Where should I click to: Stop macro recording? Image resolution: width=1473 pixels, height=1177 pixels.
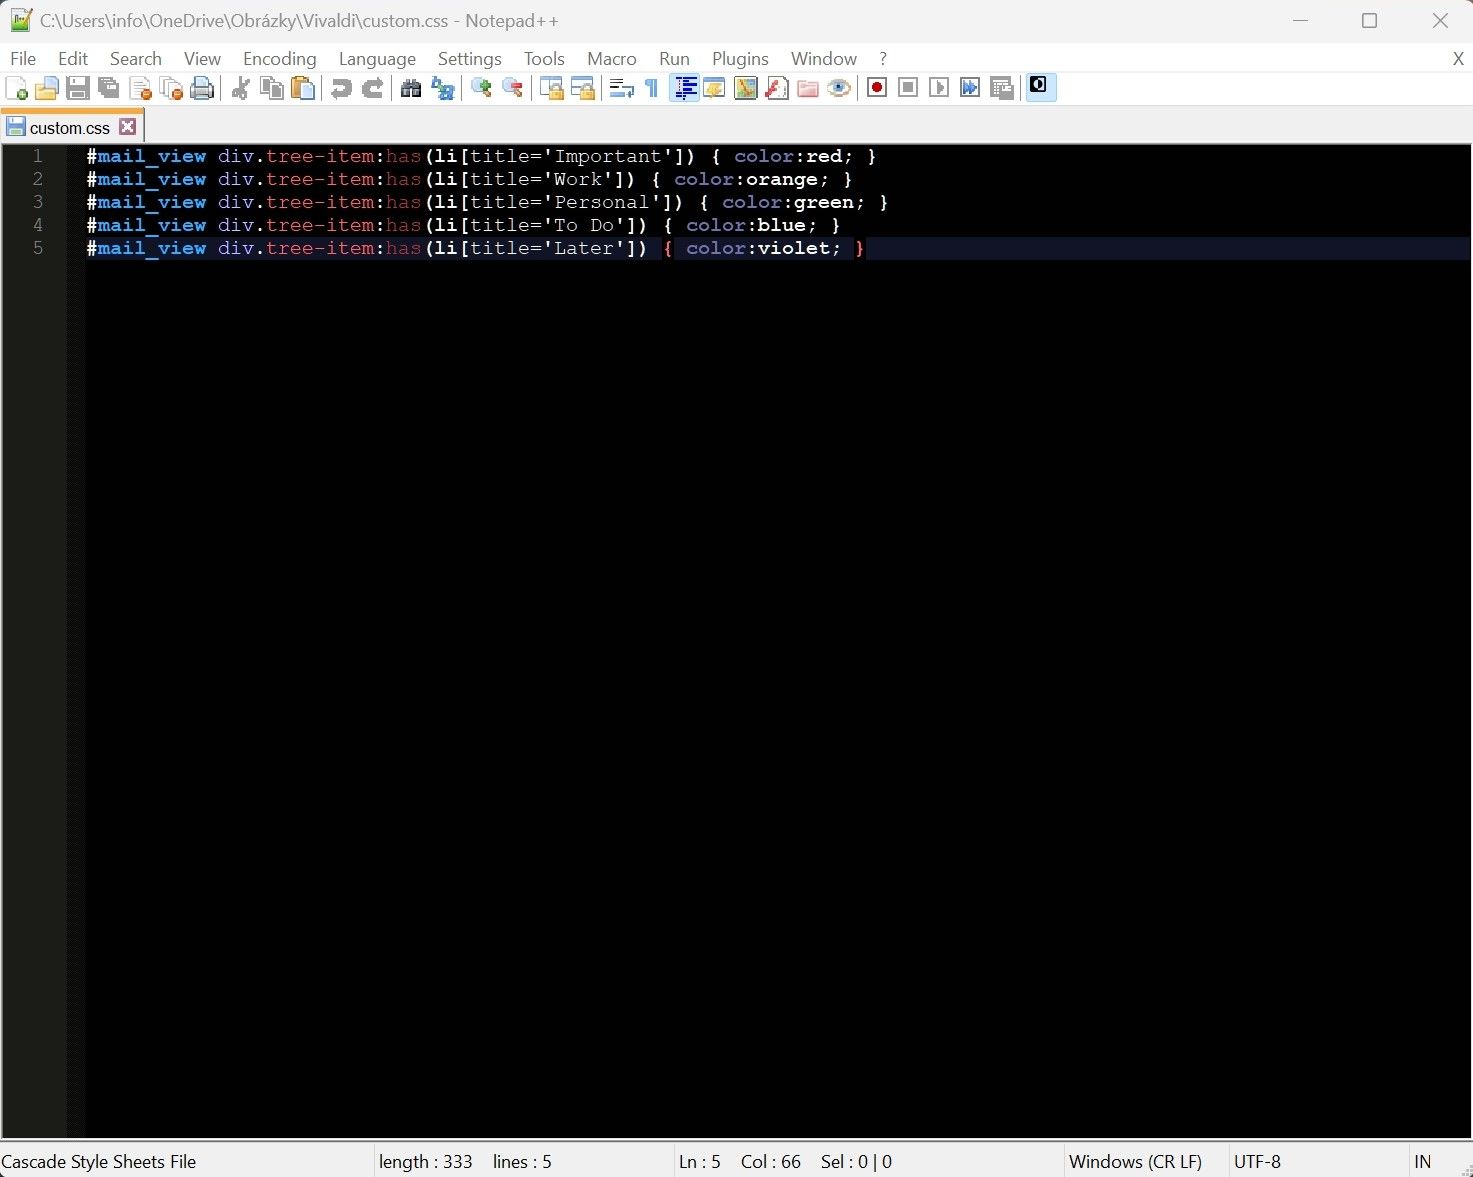[x=908, y=88]
